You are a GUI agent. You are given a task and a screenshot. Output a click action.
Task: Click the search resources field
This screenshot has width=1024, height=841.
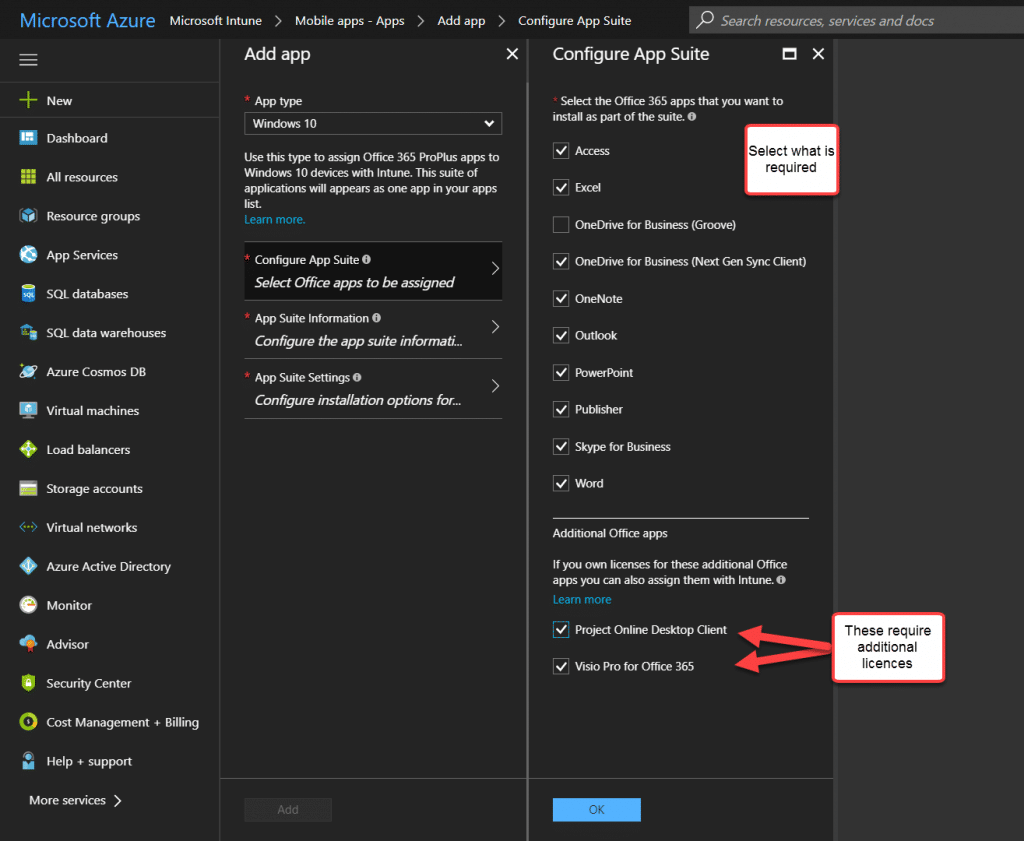(860, 20)
